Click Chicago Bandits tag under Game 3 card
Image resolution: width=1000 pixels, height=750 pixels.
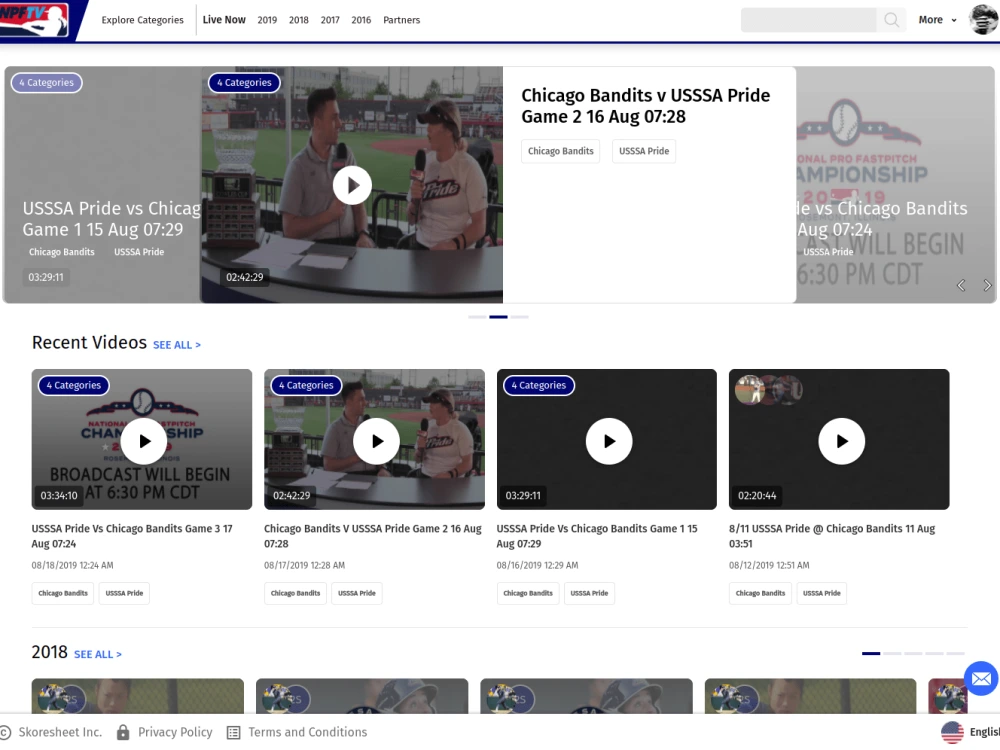[x=63, y=593]
